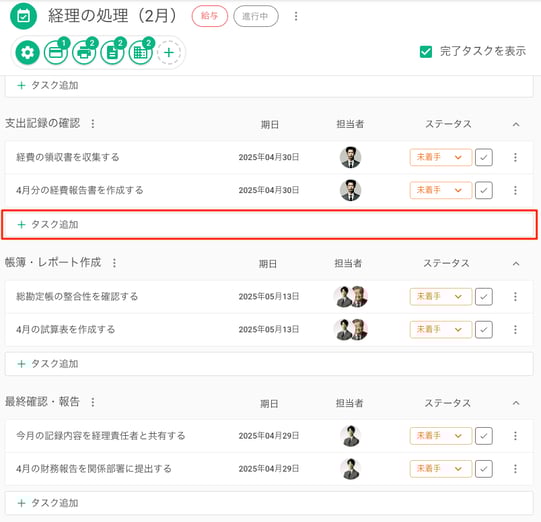Collapse the 支出記録の確認 section
Image resolution: width=541 pixels, height=522 pixels.
(x=516, y=124)
